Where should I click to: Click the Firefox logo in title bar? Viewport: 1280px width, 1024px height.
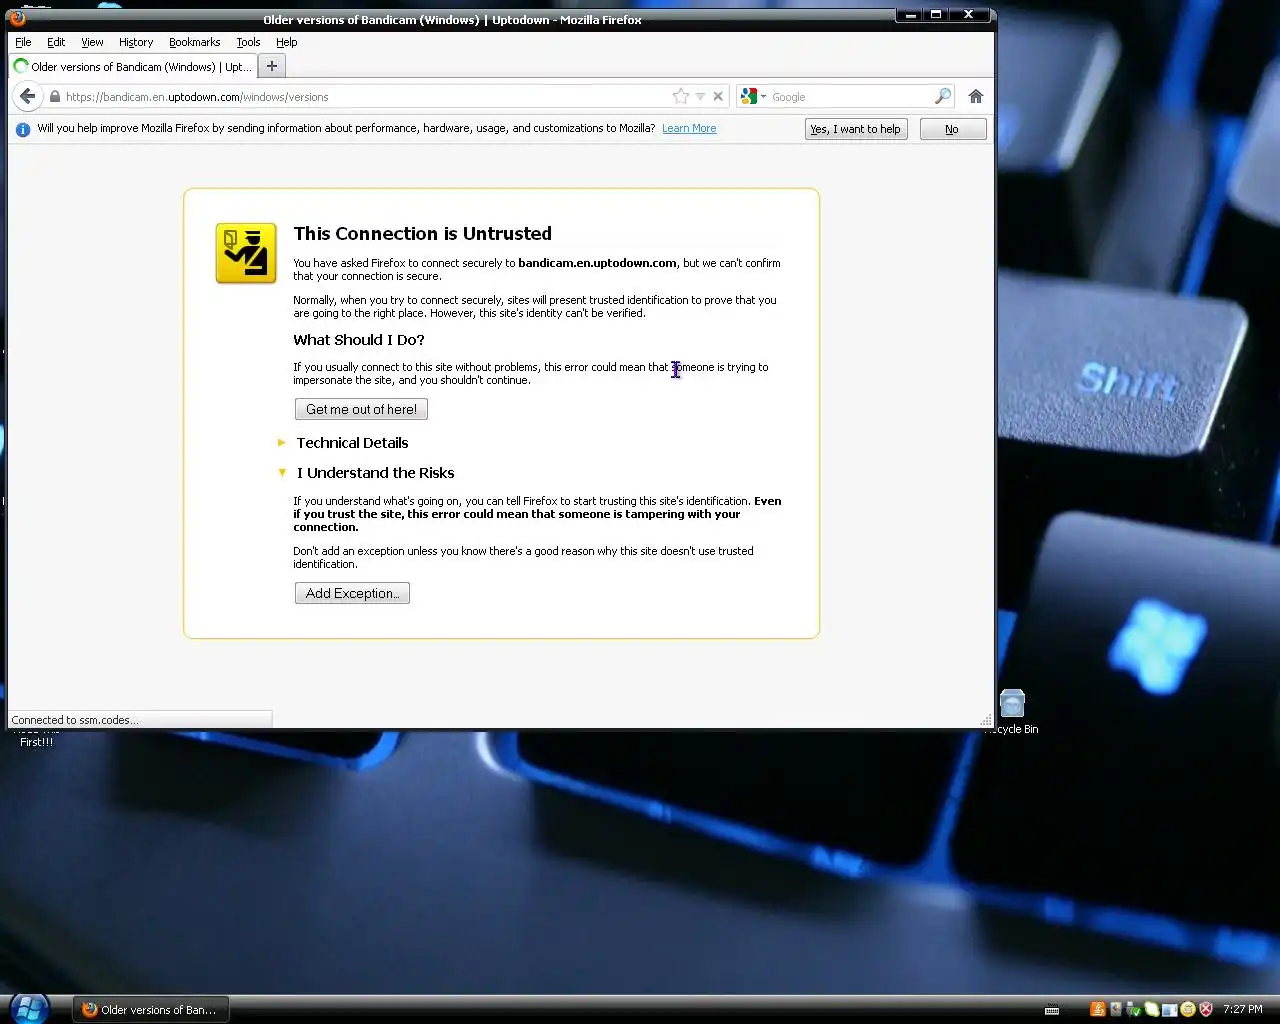[x=18, y=17]
